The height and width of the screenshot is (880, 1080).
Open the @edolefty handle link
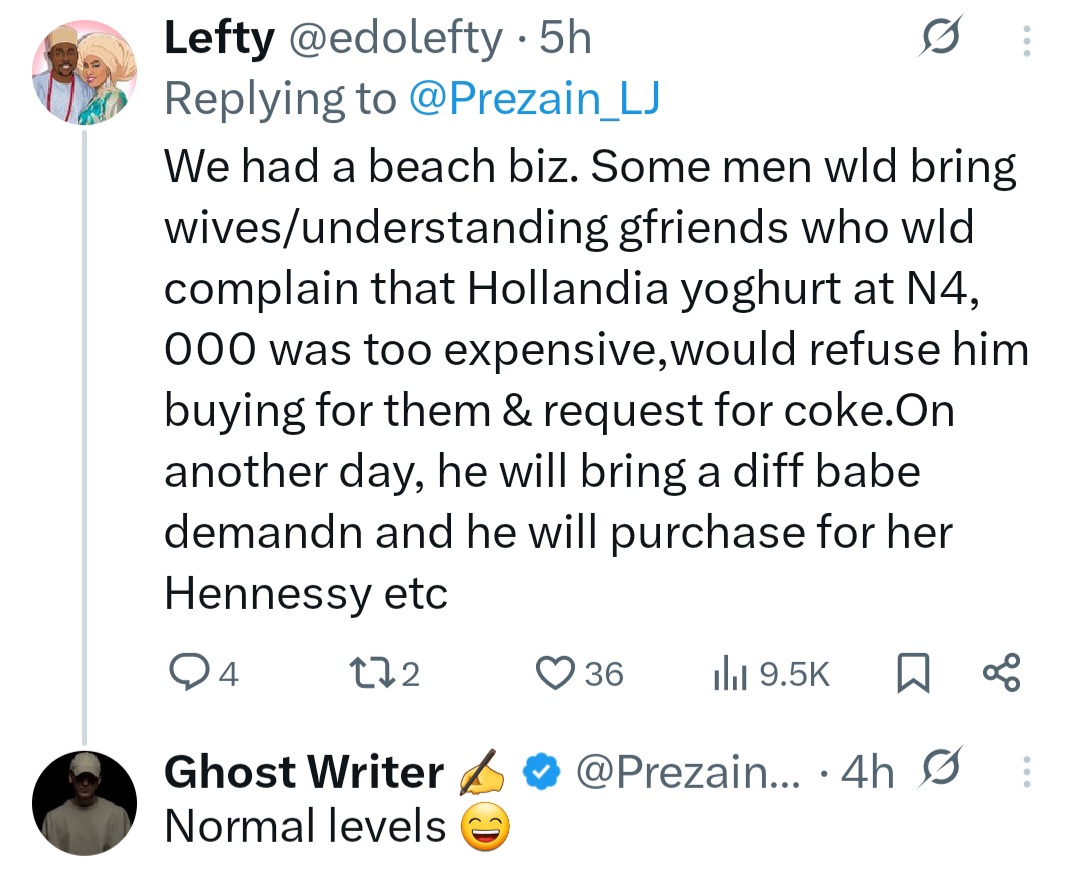395,40
